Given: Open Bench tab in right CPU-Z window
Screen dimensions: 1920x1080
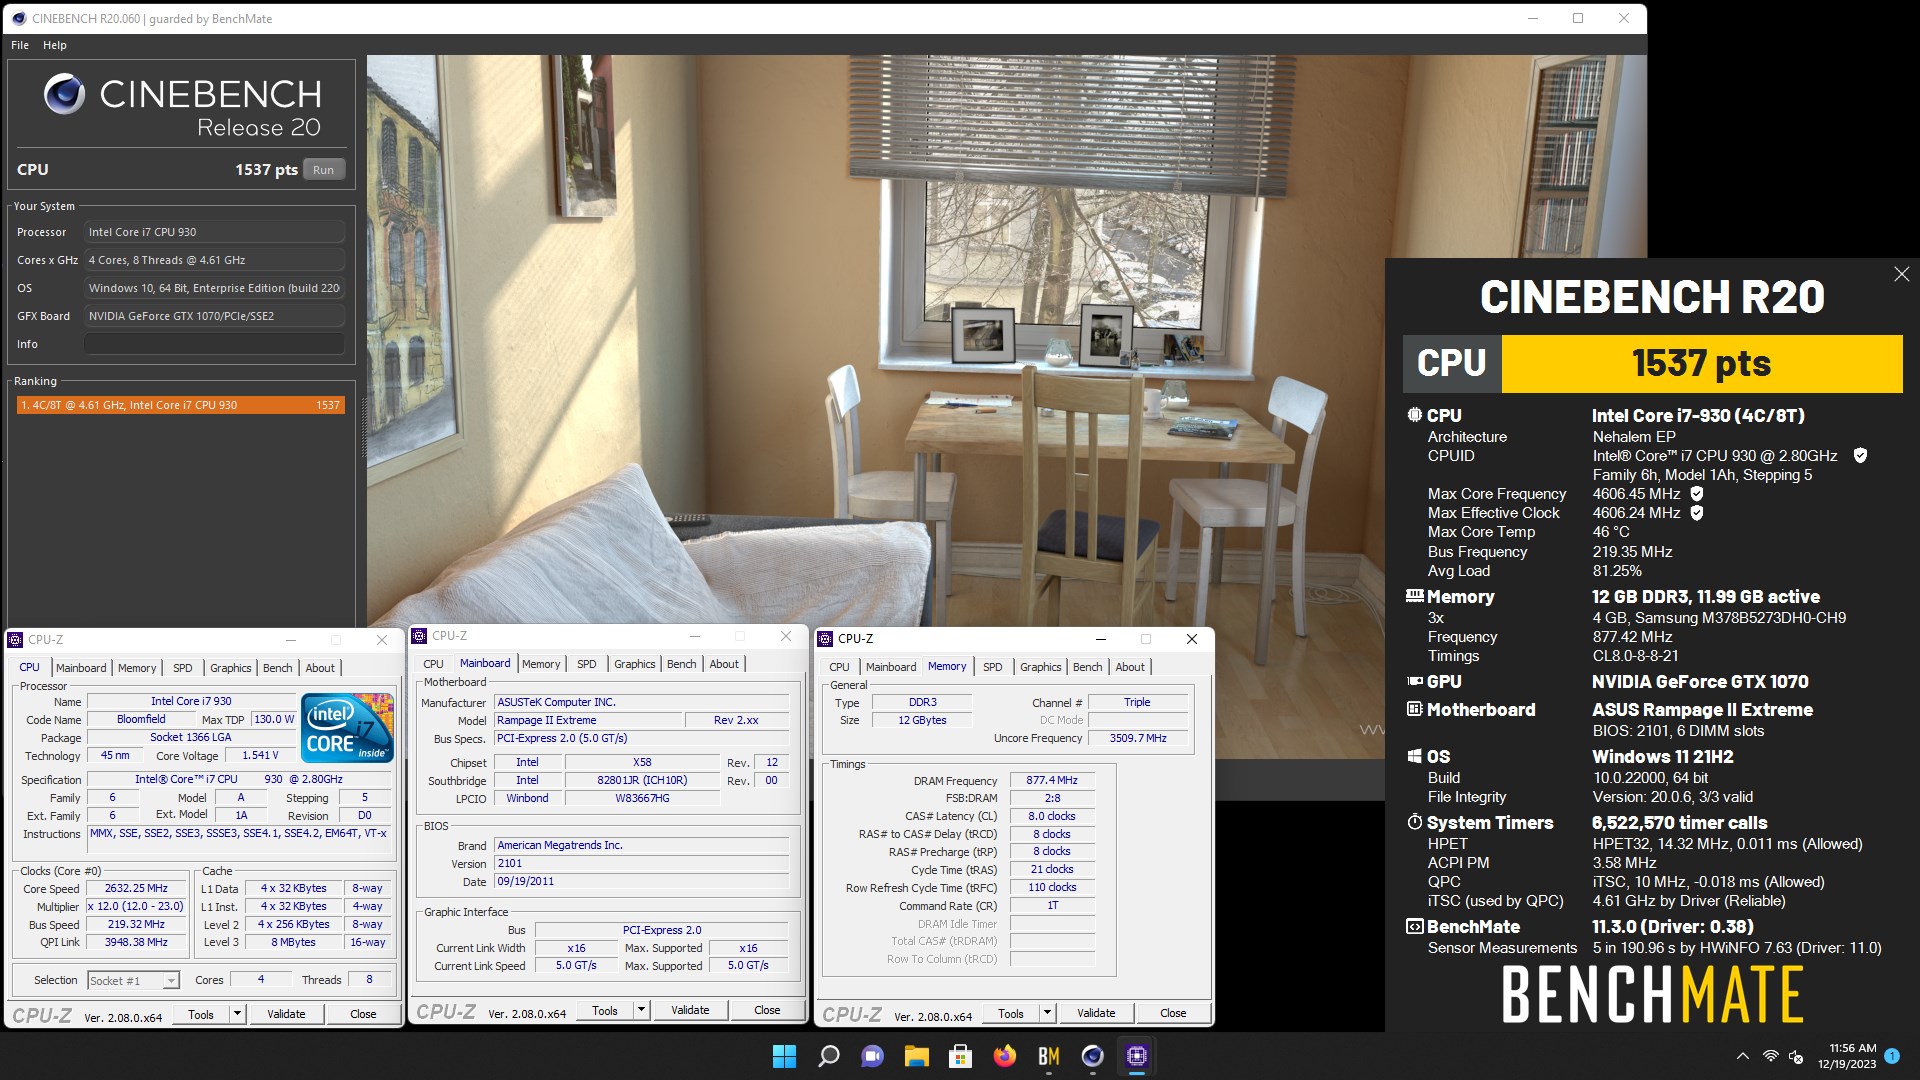Looking at the screenshot, I should (x=1088, y=667).
